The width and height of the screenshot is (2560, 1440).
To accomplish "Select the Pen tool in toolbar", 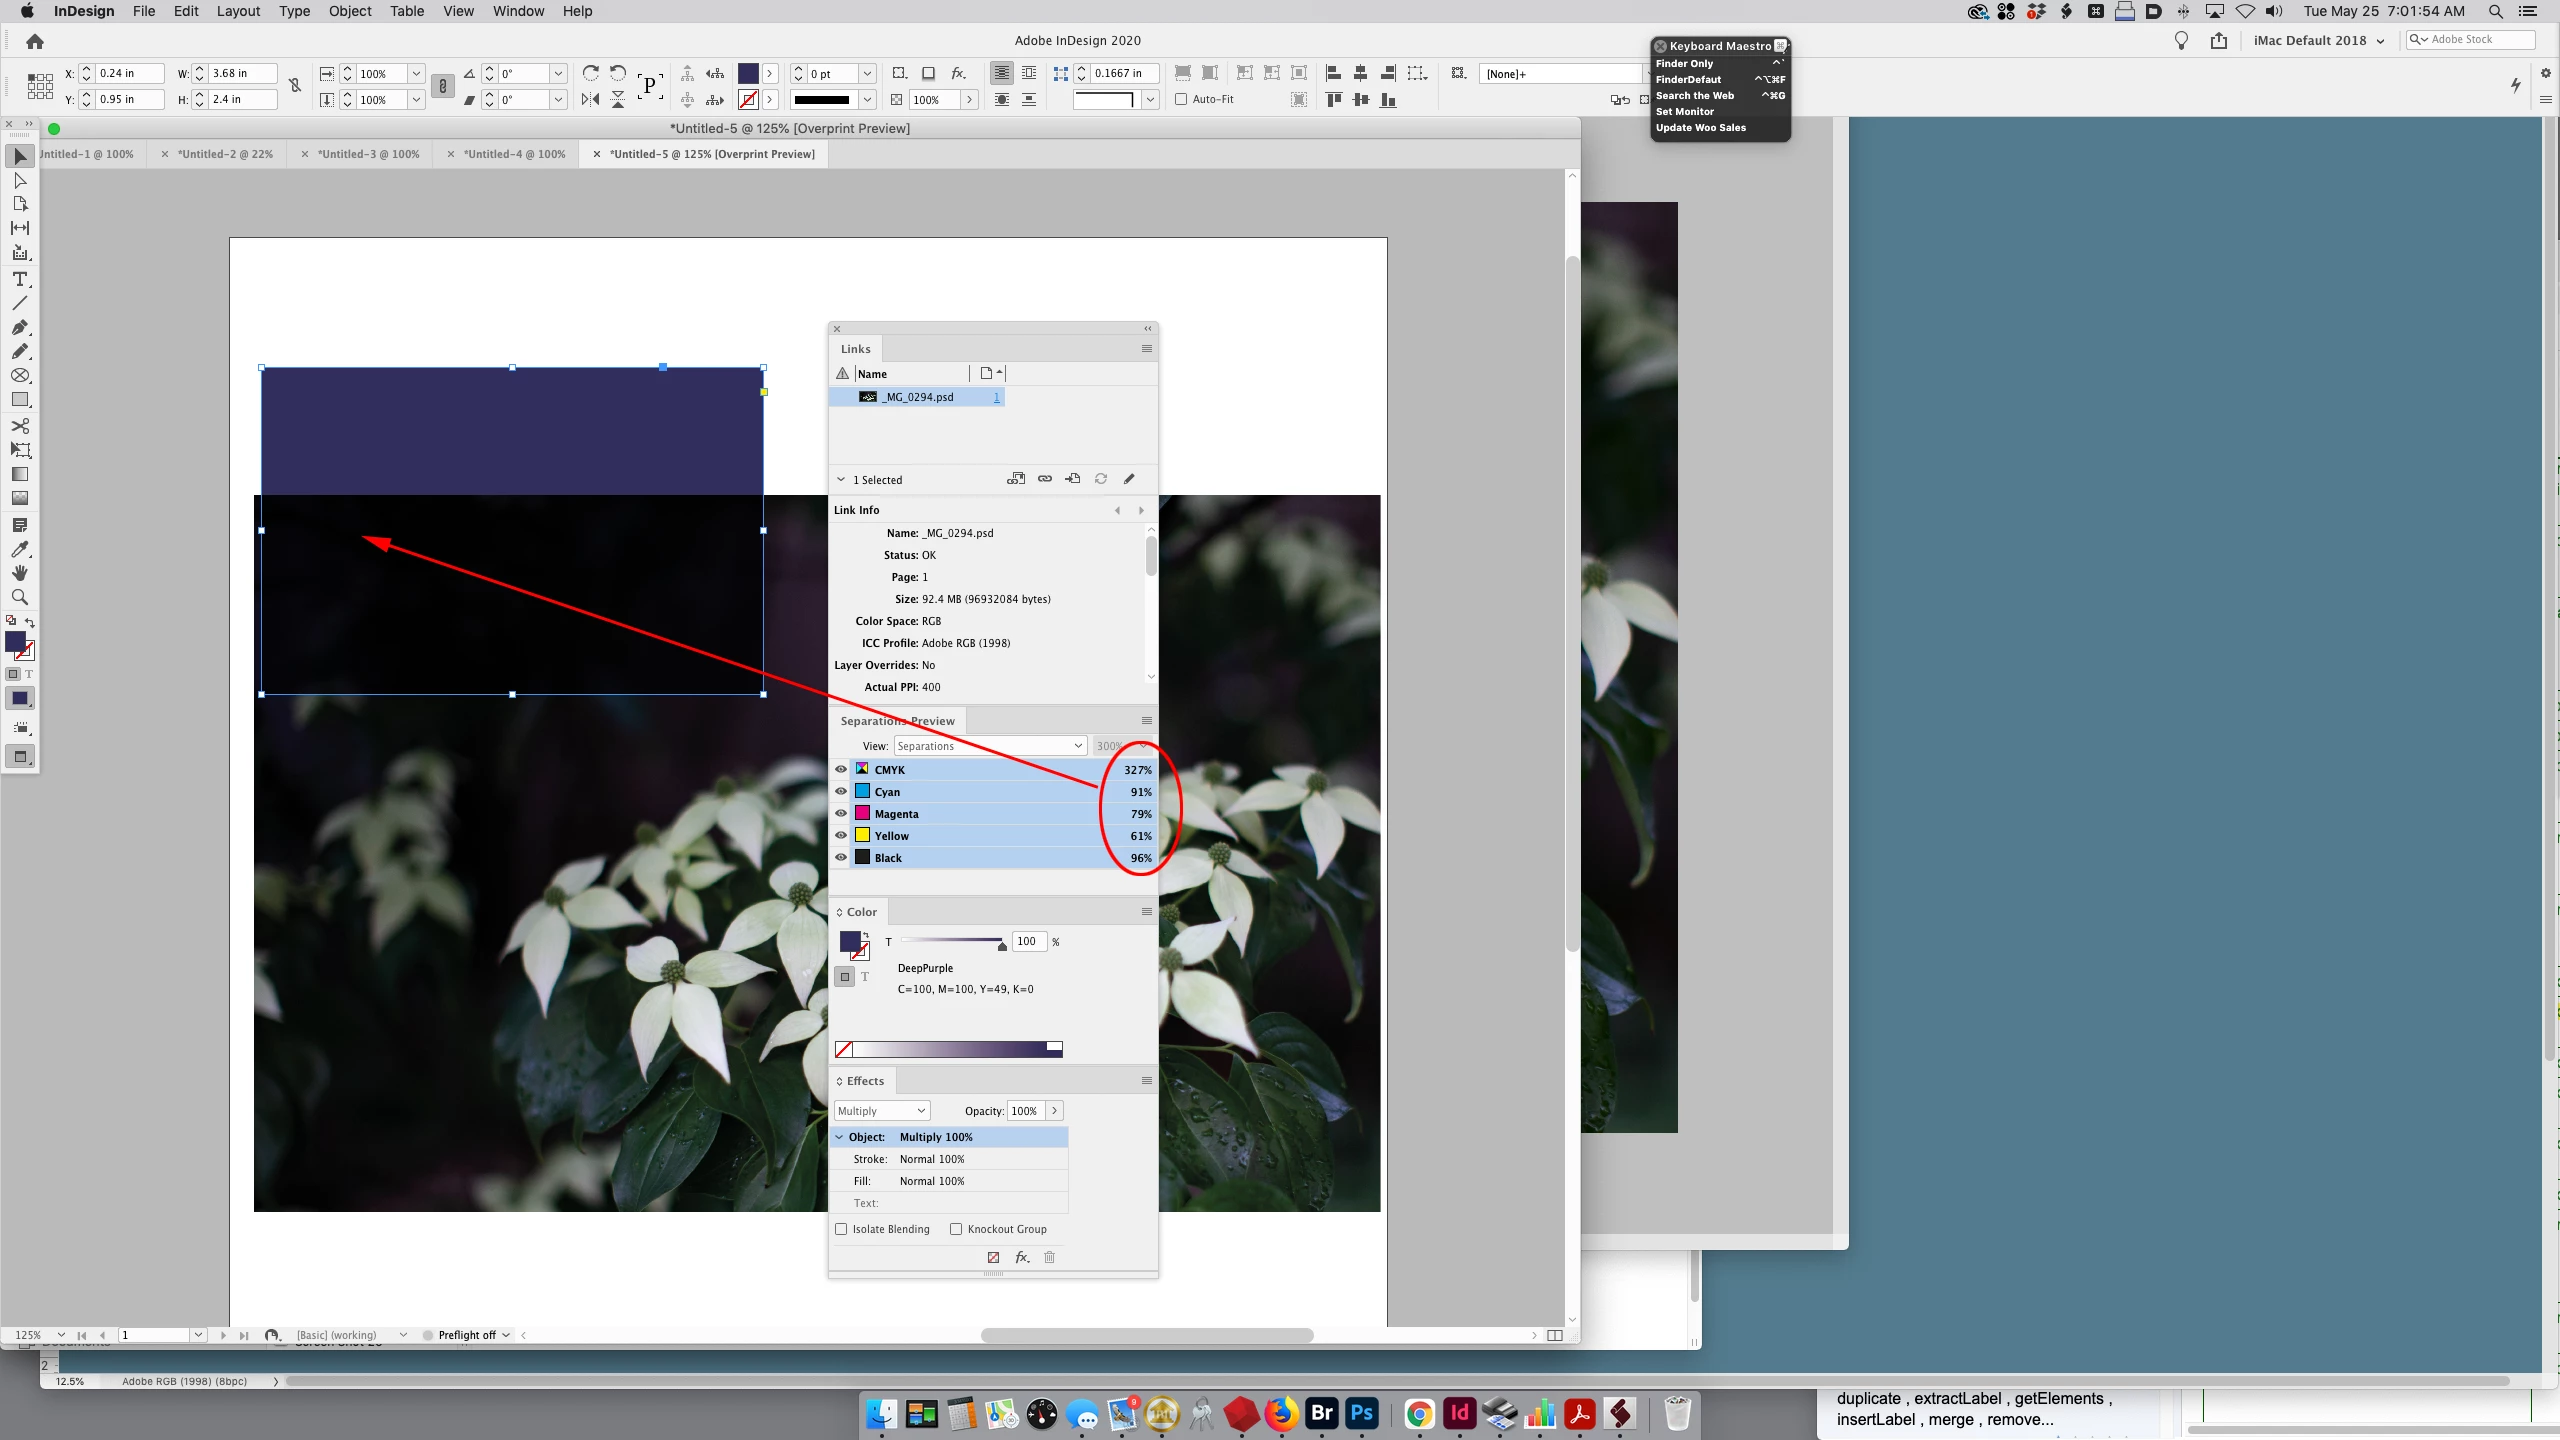I will tap(19, 327).
